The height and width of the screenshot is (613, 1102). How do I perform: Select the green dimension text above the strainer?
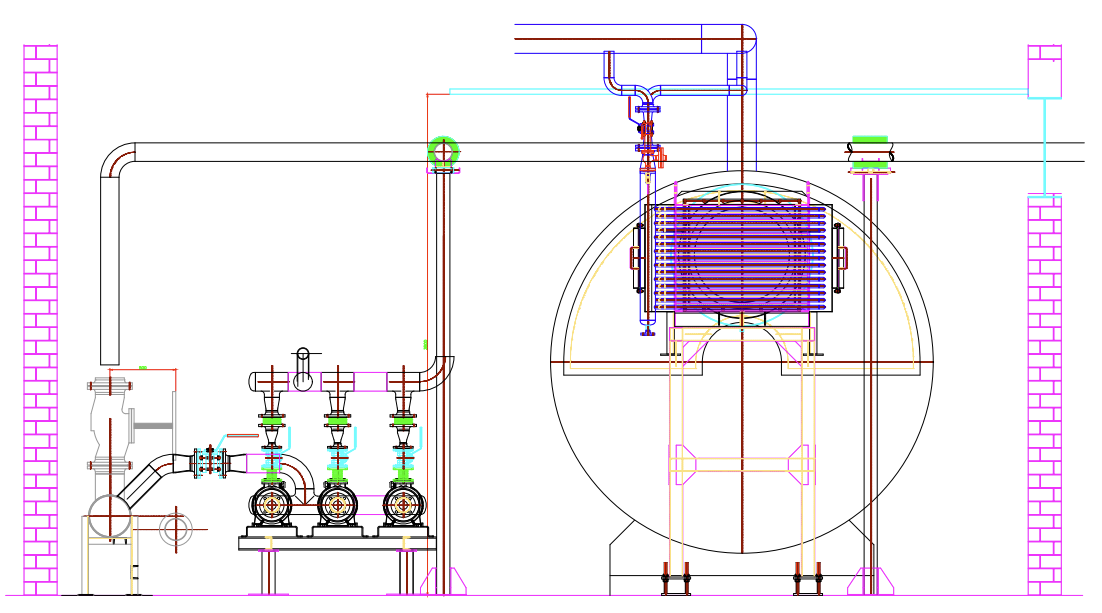click(143, 367)
